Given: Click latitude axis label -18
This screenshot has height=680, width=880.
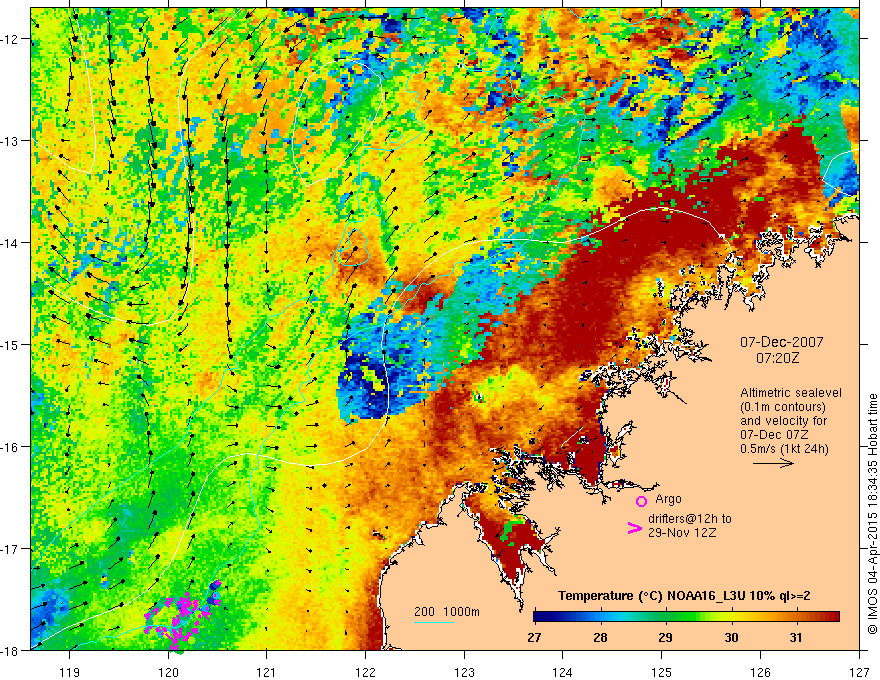Looking at the screenshot, I should click(x=11, y=651).
